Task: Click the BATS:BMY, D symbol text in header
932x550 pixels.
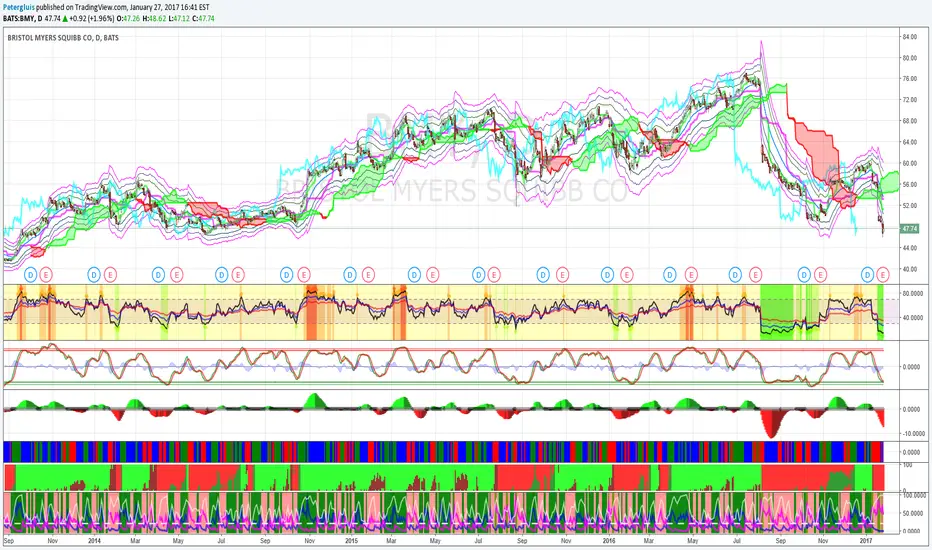Action: (23, 18)
